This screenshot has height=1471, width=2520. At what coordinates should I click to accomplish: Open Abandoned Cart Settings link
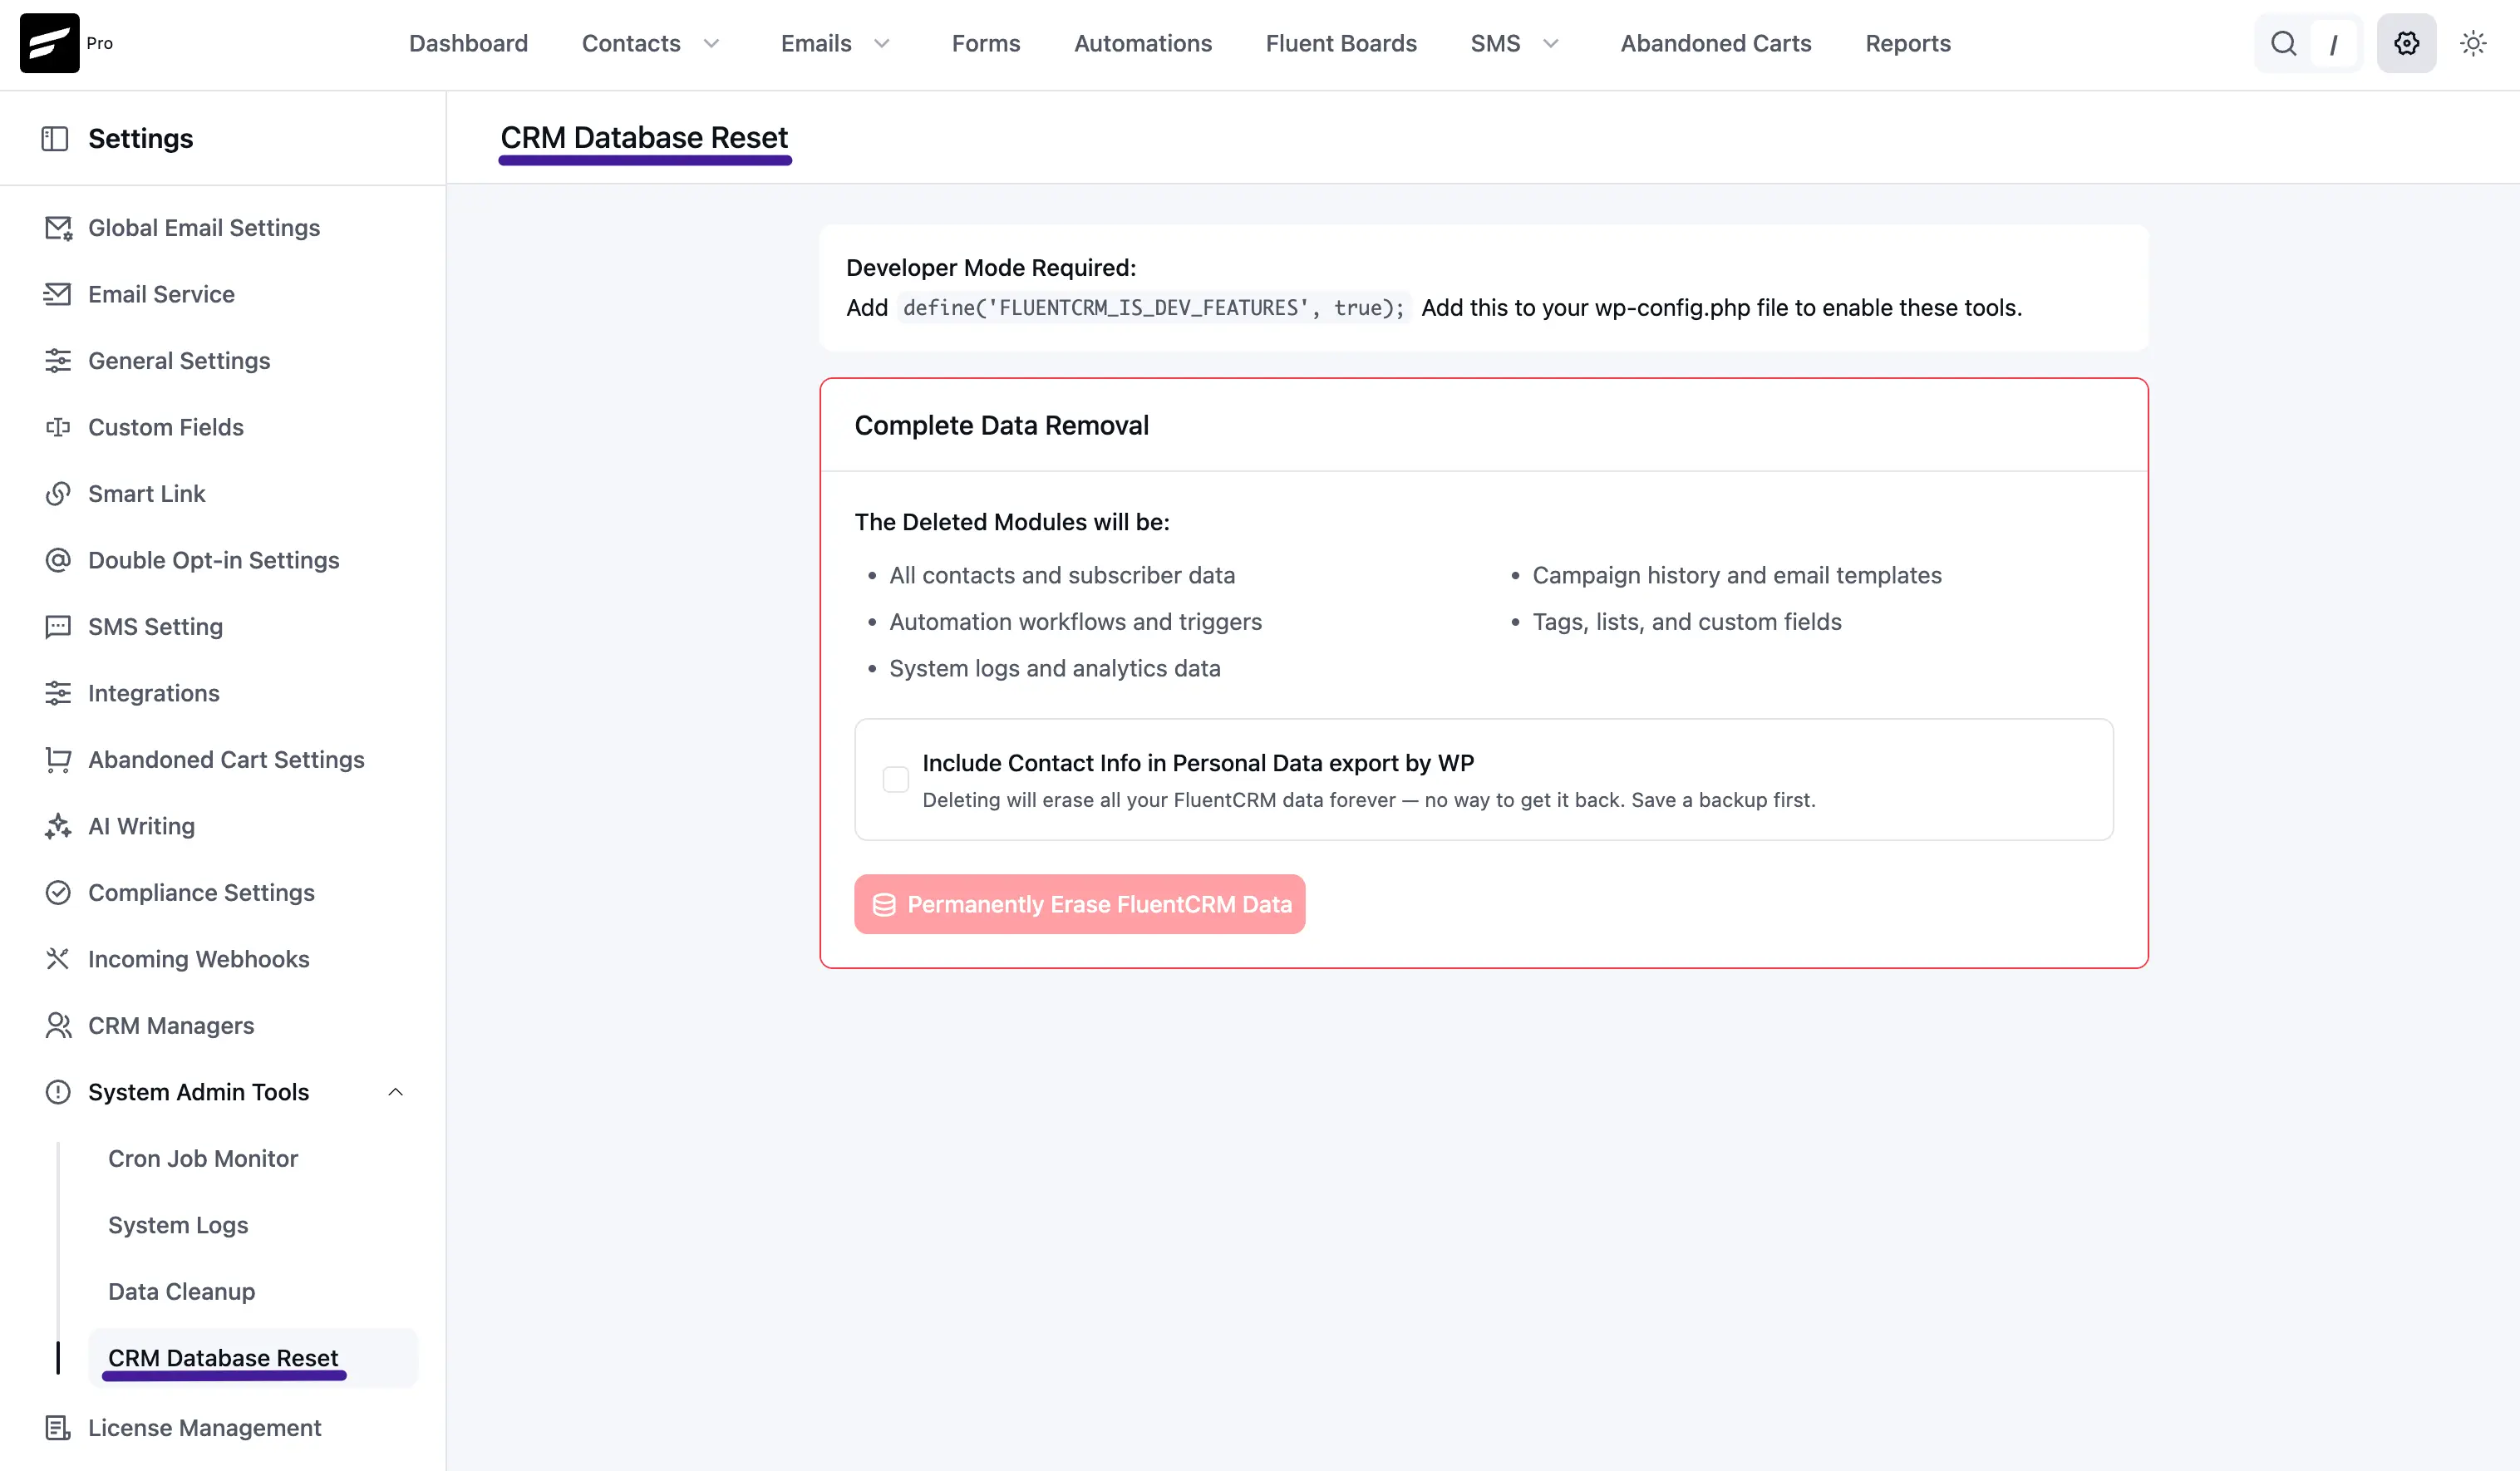[226, 760]
